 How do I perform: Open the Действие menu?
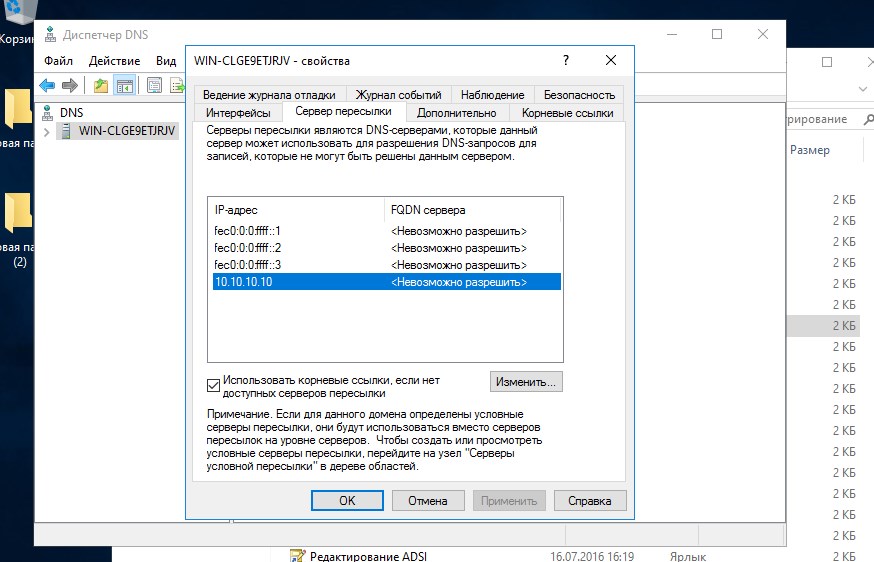[x=114, y=61]
